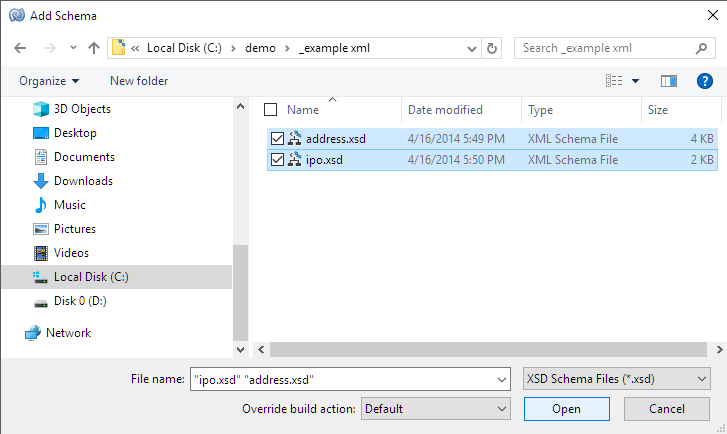
Task: Click the address.xsd file icon
Action: [295, 138]
